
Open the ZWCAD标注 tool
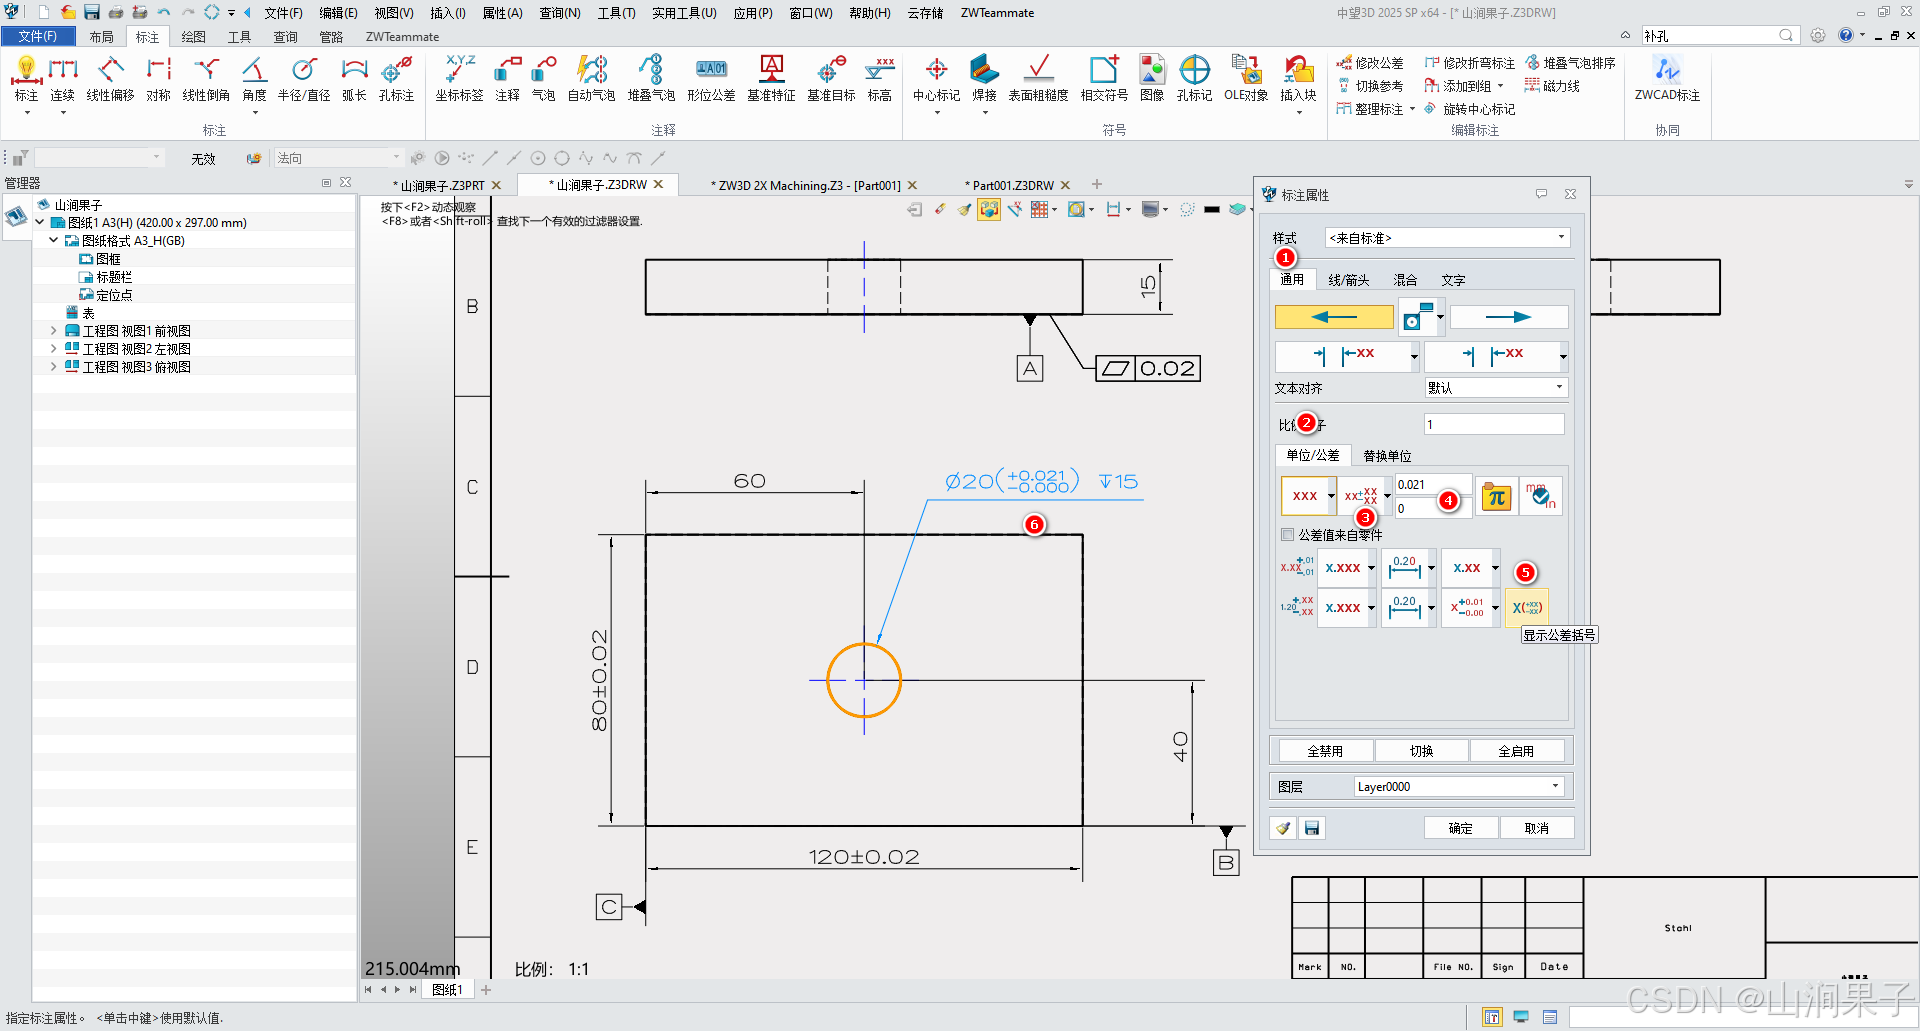click(x=1667, y=79)
